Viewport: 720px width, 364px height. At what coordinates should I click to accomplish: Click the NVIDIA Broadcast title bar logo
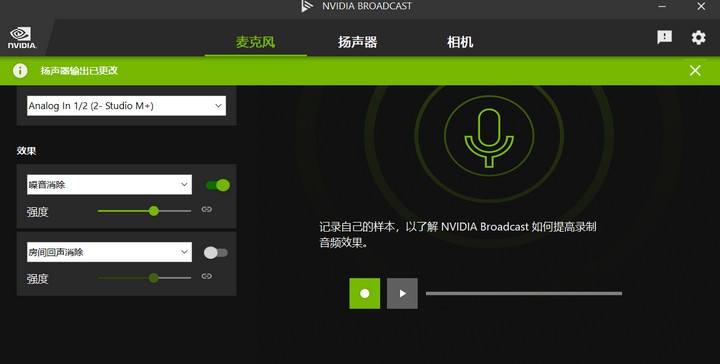coord(307,6)
